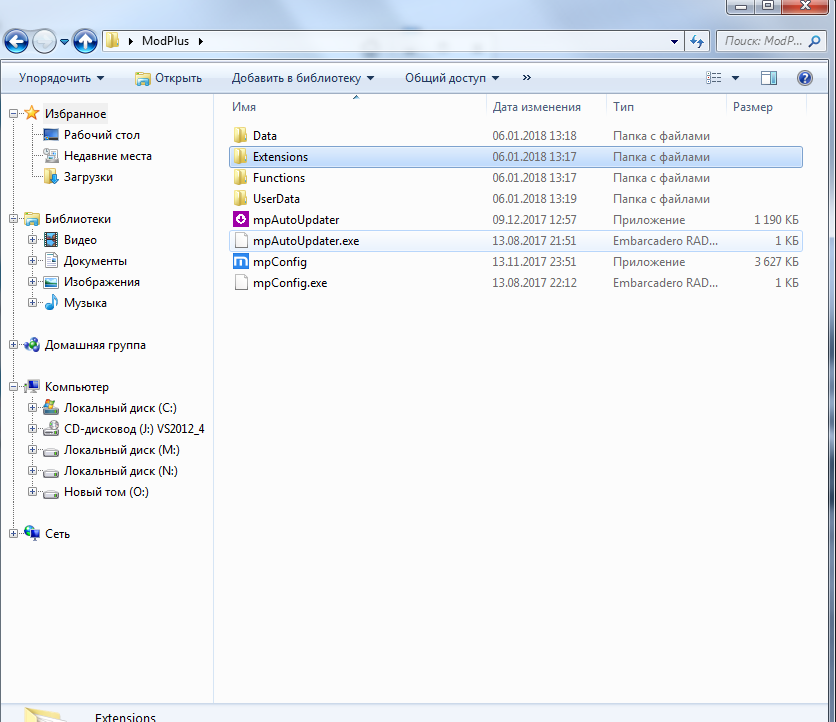
Task: Select Избранное in the navigation pane
Action: pyautogui.click(x=75, y=114)
